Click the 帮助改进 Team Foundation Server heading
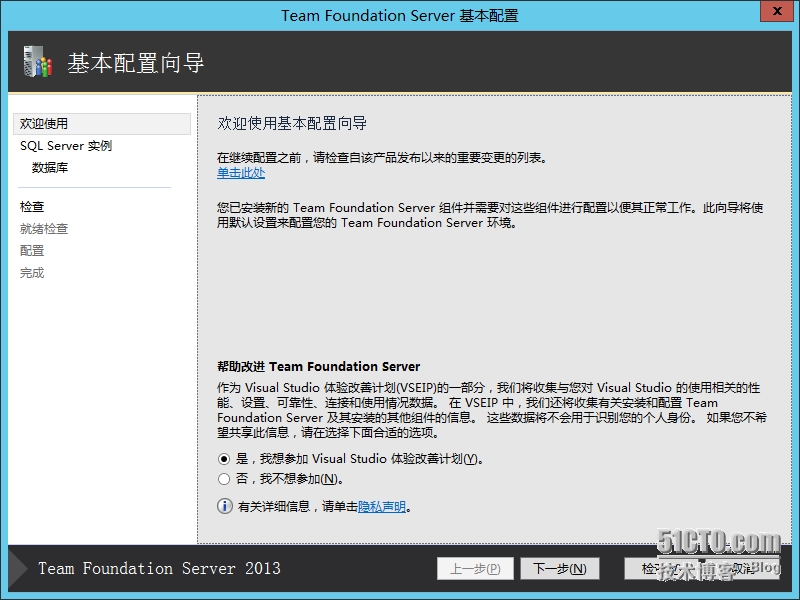 pyautogui.click(x=319, y=366)
